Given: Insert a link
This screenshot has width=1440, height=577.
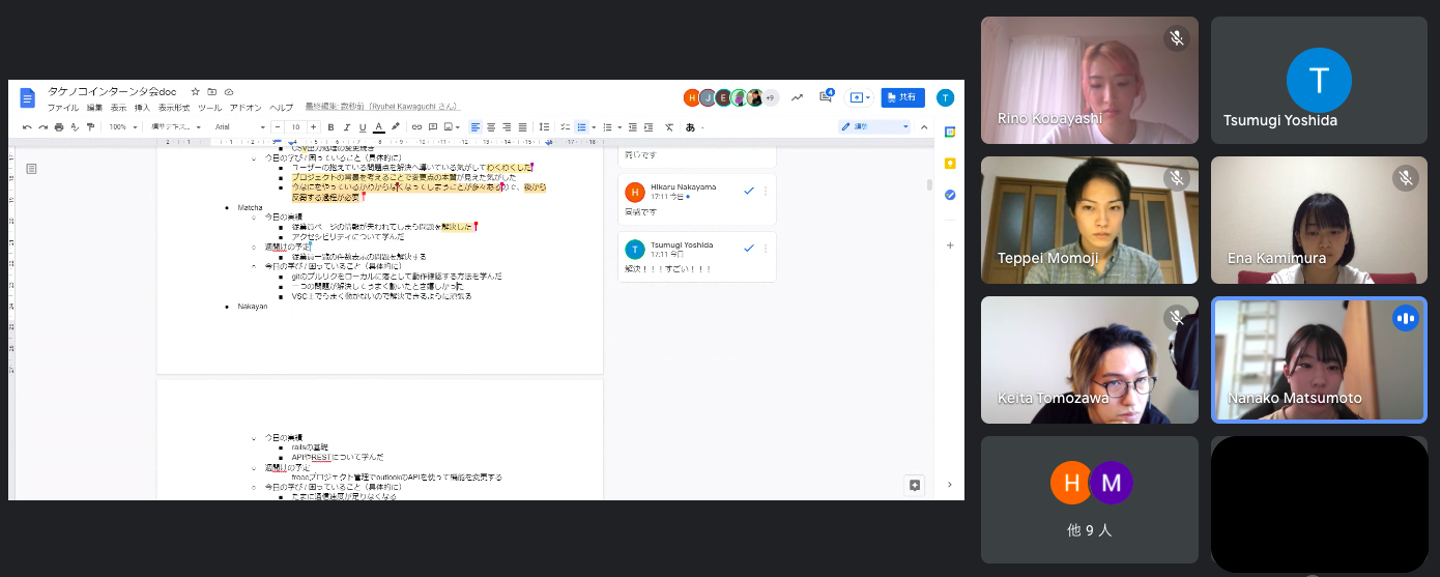Looking at the screenshot, I should click(x=416, y=127).
